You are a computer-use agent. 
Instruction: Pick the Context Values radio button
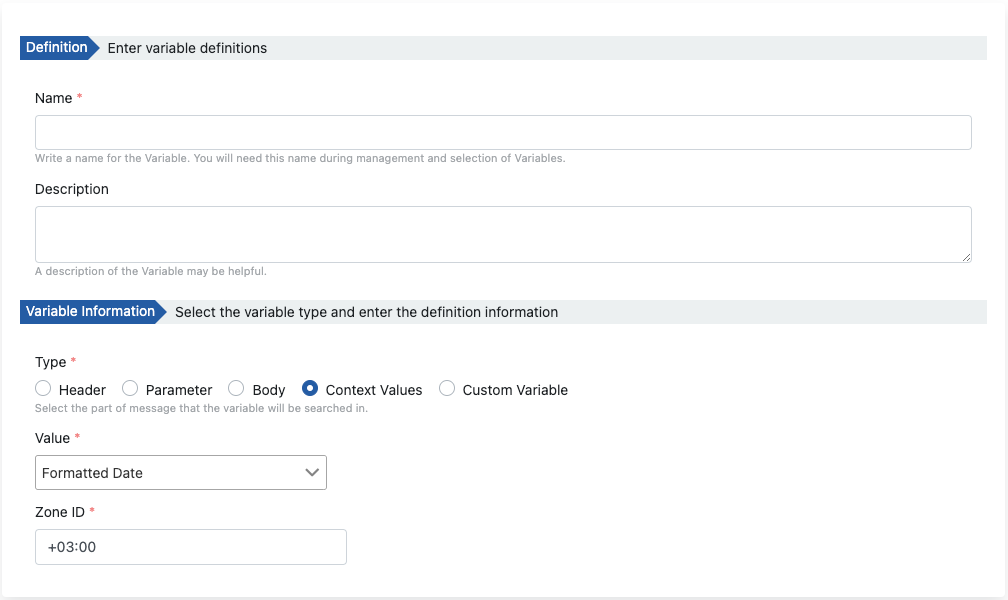coord(310,389)
